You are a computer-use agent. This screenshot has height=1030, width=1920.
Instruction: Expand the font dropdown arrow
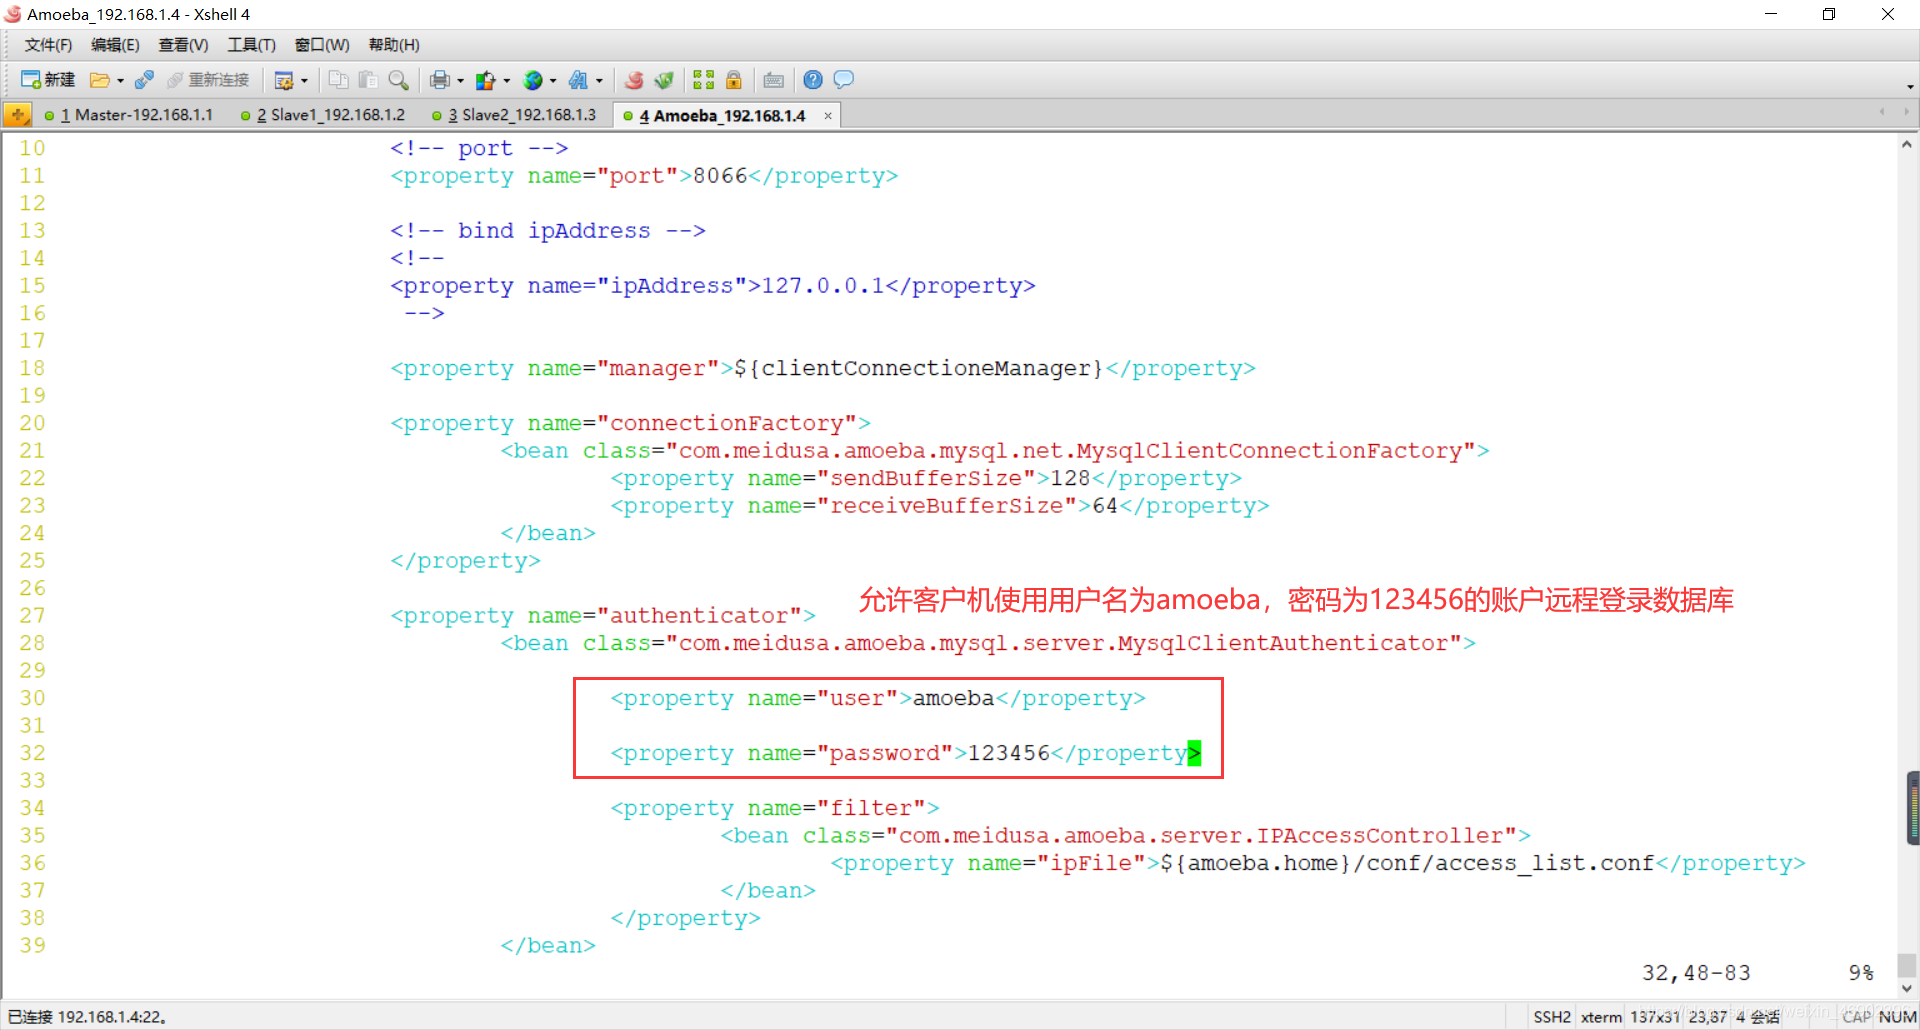599,81
